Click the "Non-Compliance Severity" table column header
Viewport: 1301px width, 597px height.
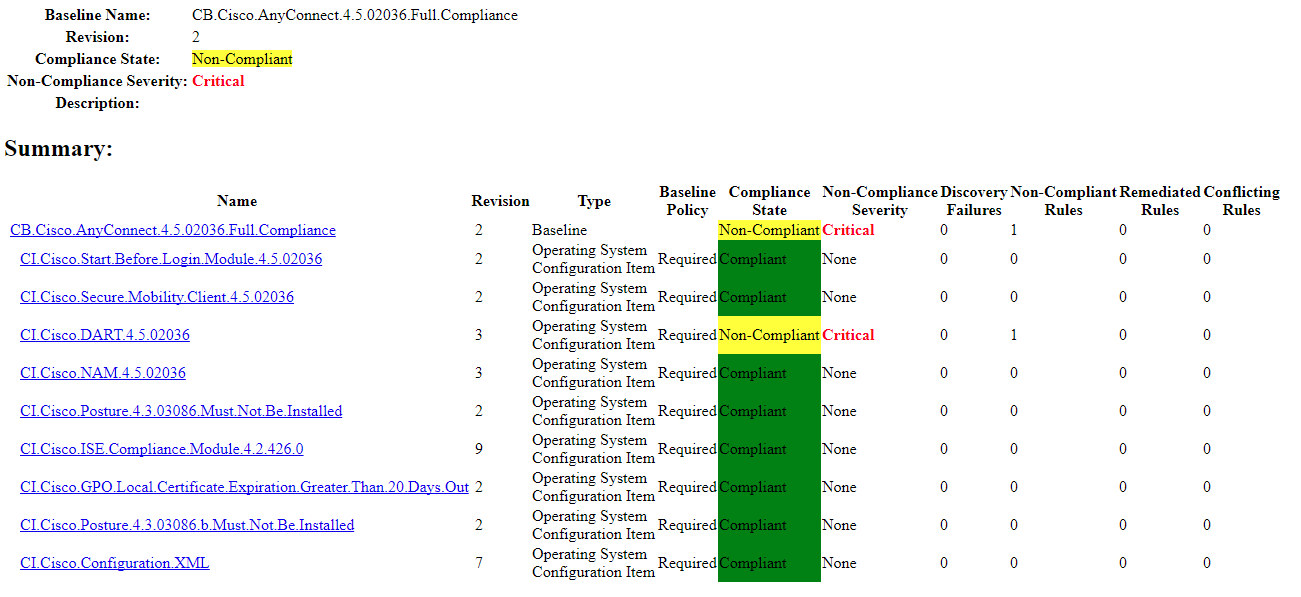(x=880, y=201)
